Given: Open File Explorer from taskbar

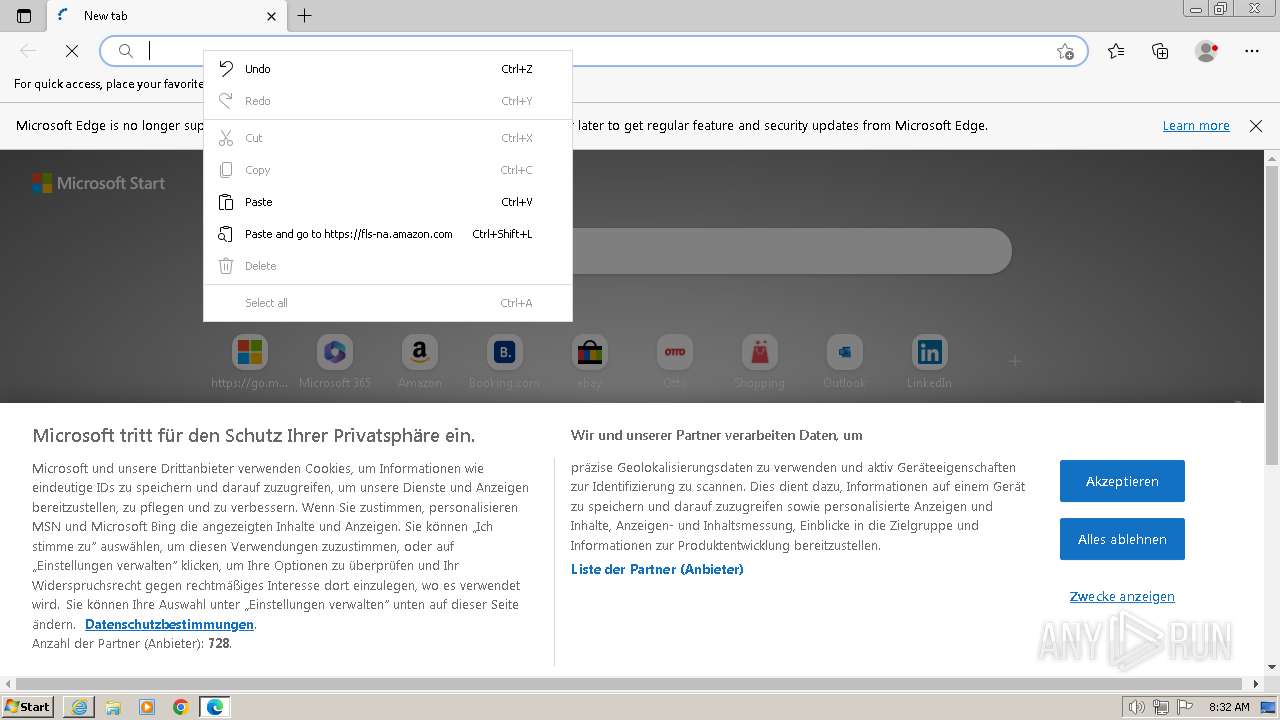Looking at the screenshot, I should pos(113,707).
